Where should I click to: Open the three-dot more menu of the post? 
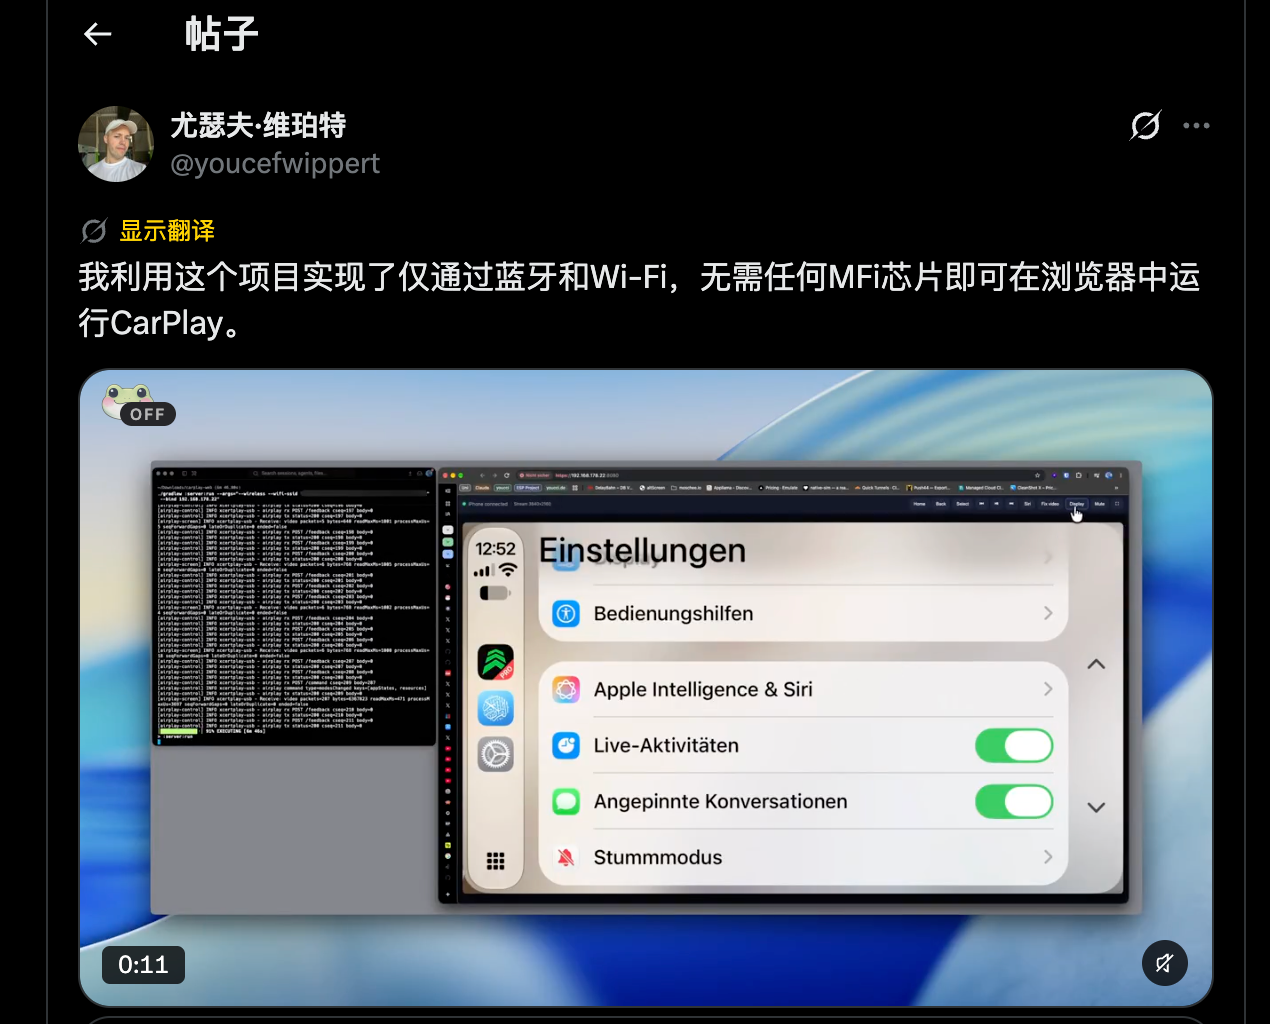pyautogui.click(x=1196, y=125)
